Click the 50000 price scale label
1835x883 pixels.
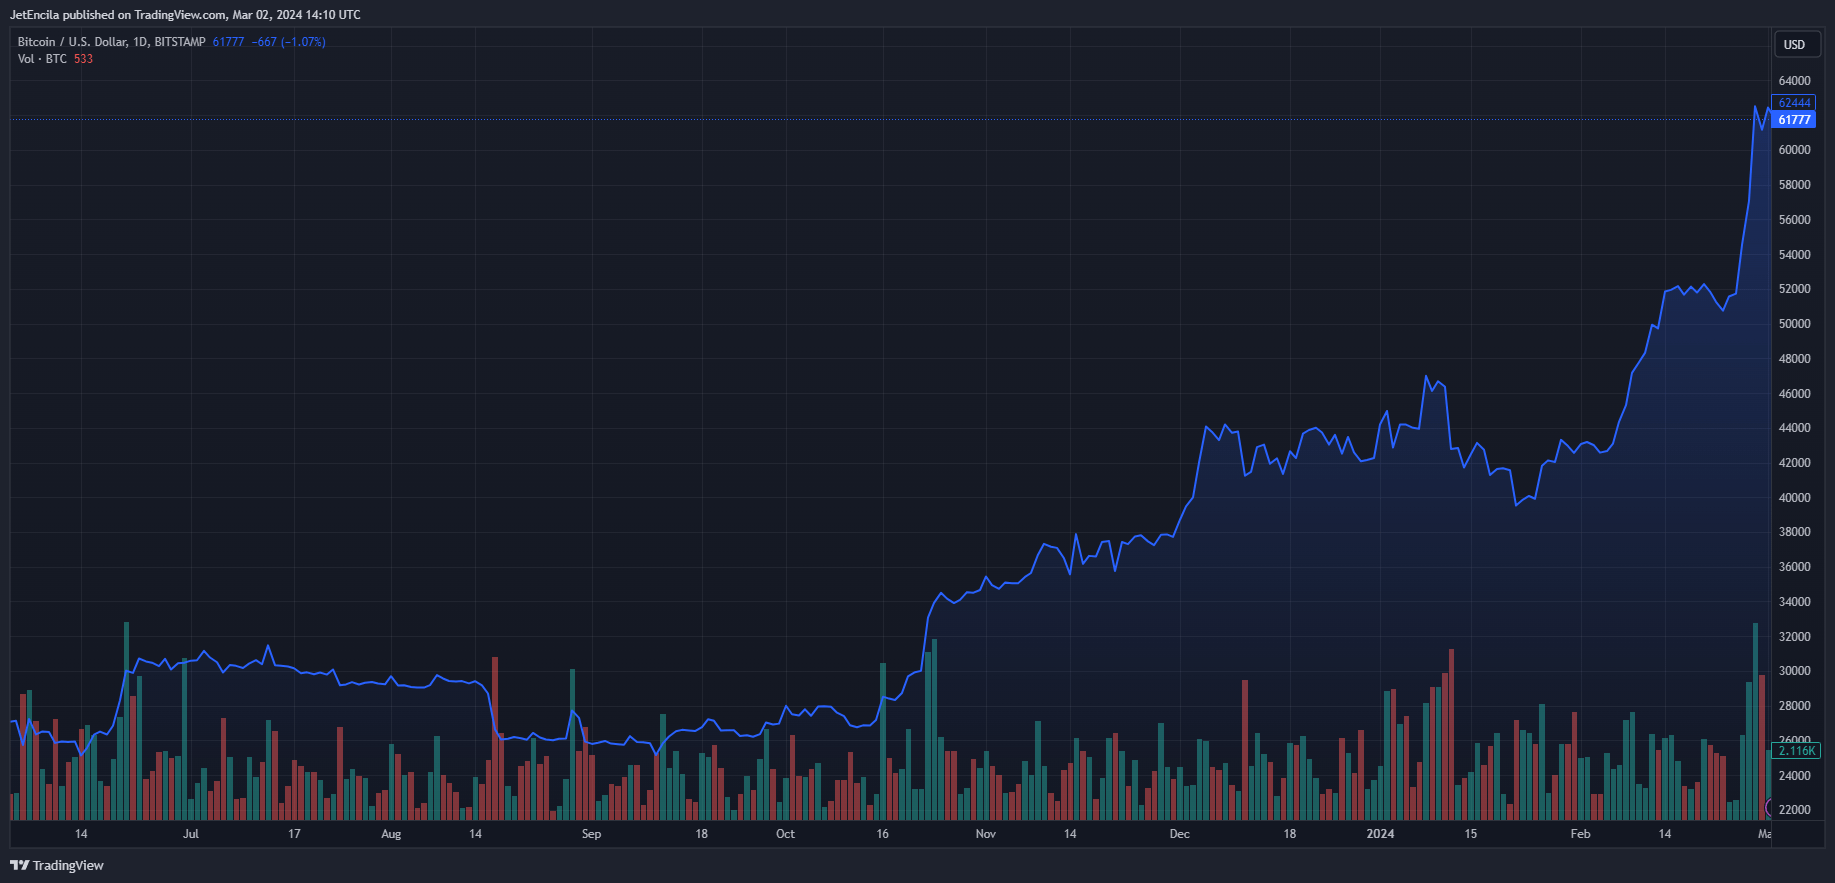tap(1794, 324)
